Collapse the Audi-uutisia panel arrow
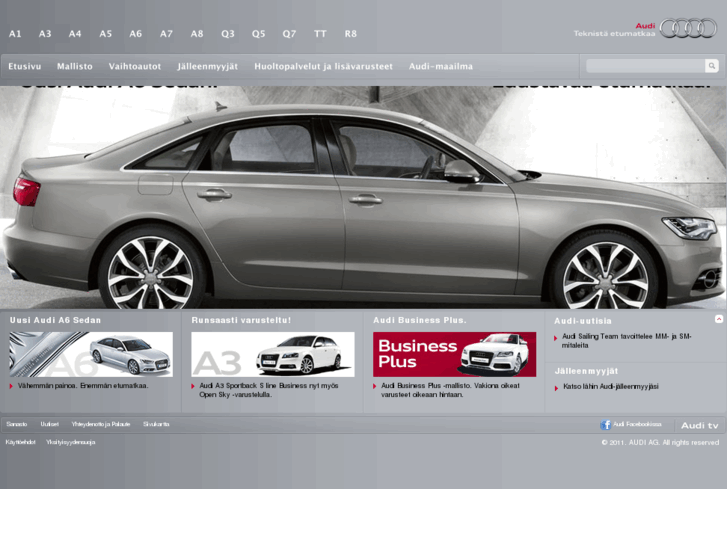This screenshot has height=545, width=727. tap(719, 319)
